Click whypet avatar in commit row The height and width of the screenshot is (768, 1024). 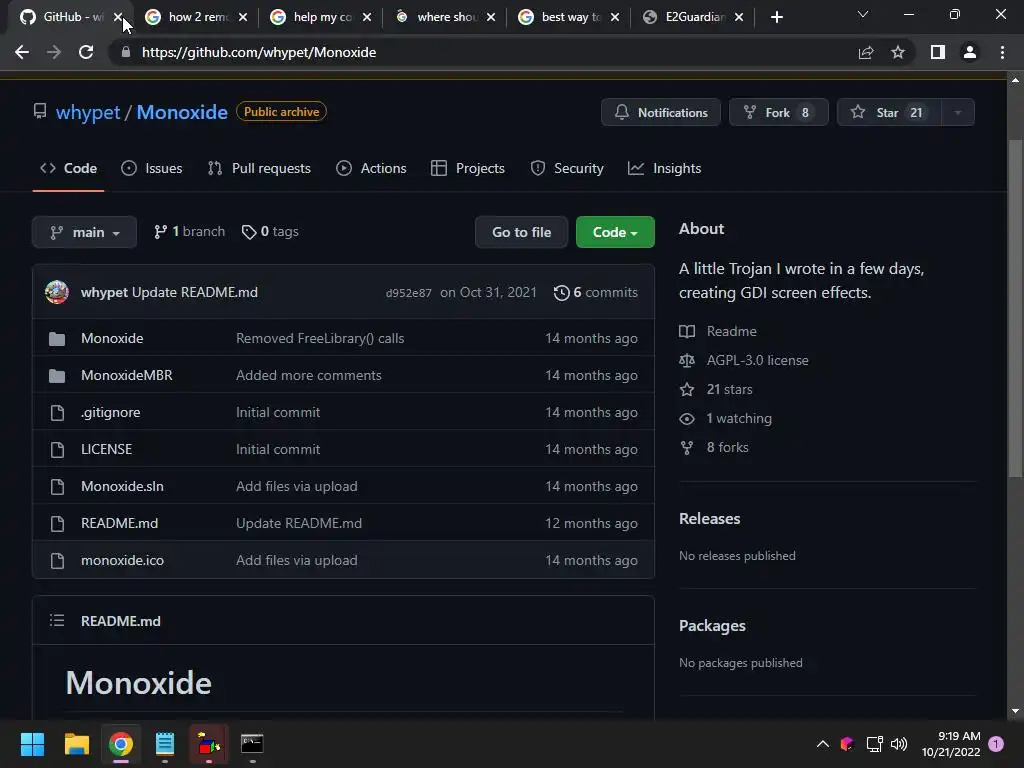[57, 292]
